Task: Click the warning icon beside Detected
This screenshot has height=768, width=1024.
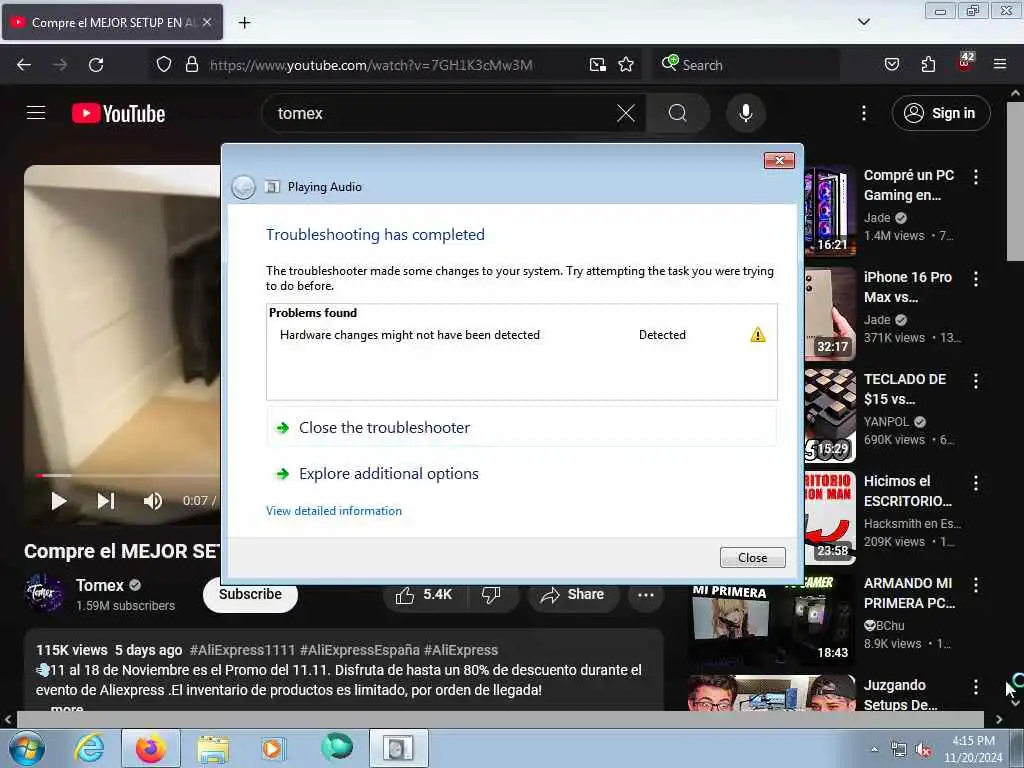Action: (x=758, y=335)
